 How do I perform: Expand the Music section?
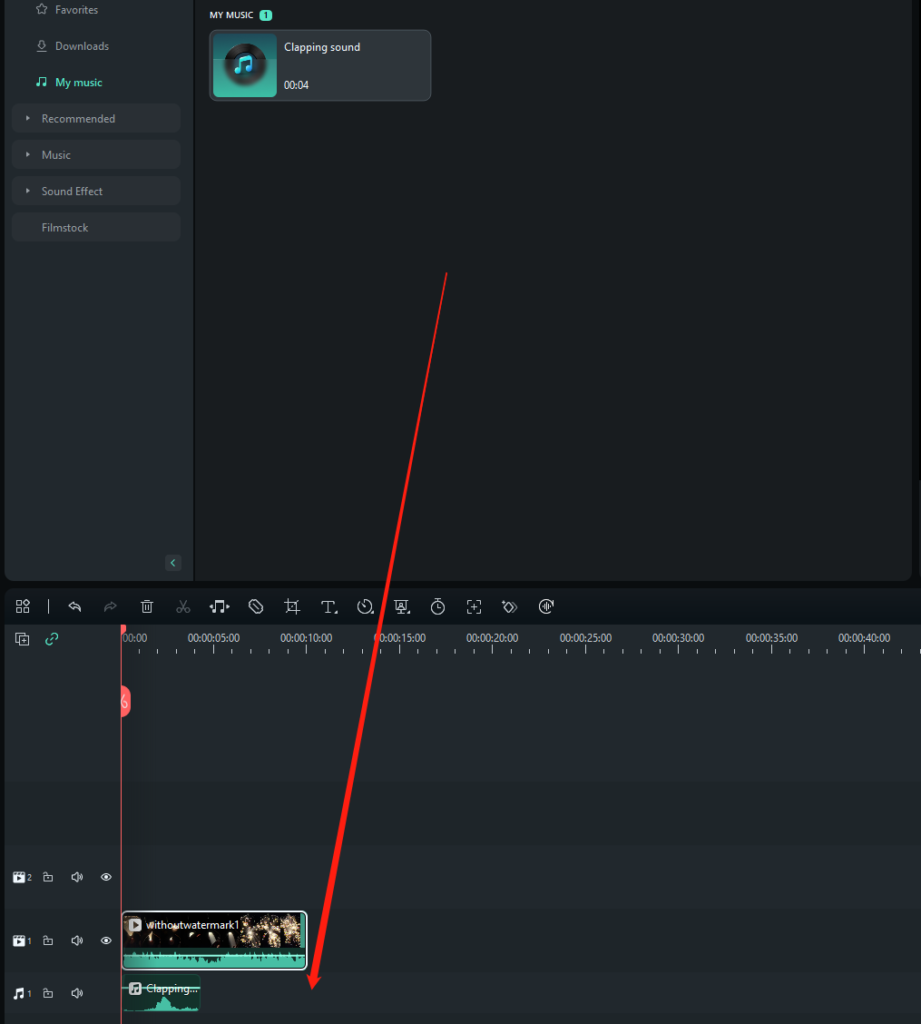coord(95,154)
